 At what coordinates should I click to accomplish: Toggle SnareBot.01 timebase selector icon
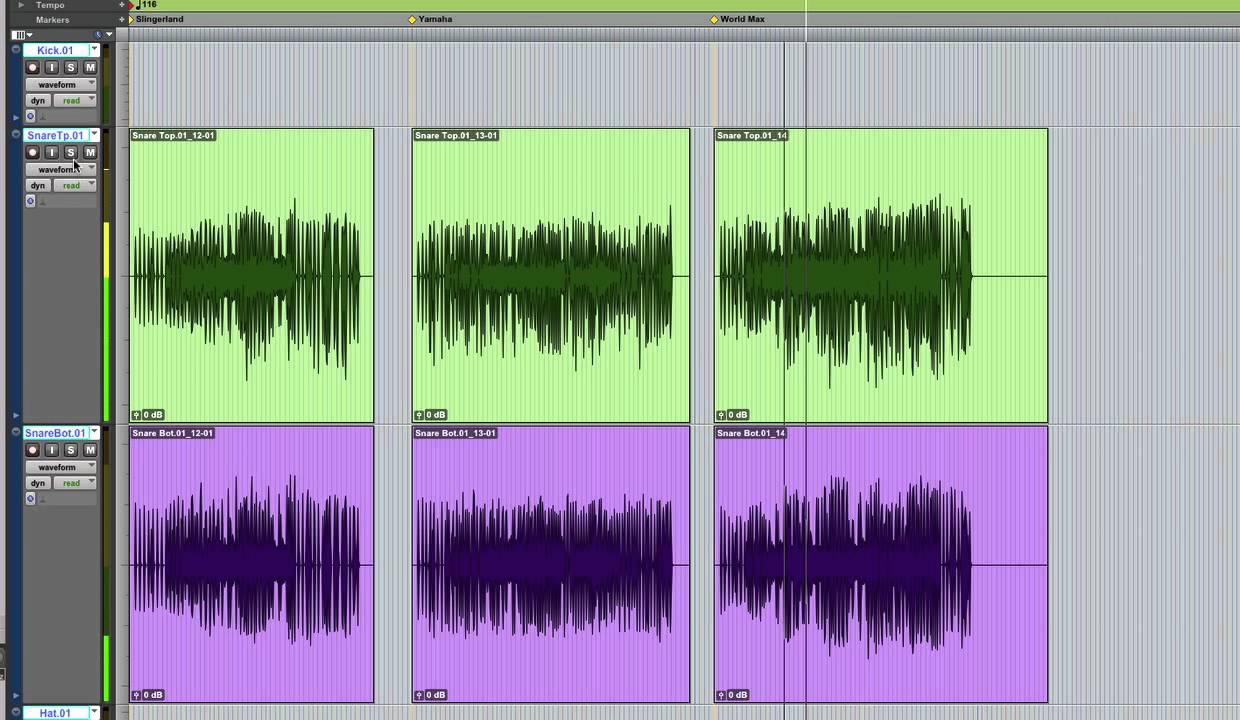30,499
